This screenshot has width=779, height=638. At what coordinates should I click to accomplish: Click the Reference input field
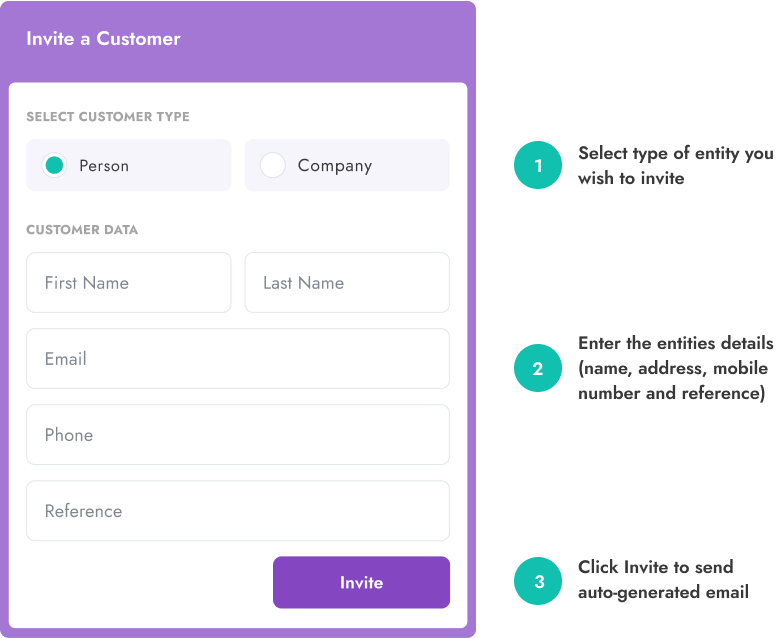(x=238, y=511)
